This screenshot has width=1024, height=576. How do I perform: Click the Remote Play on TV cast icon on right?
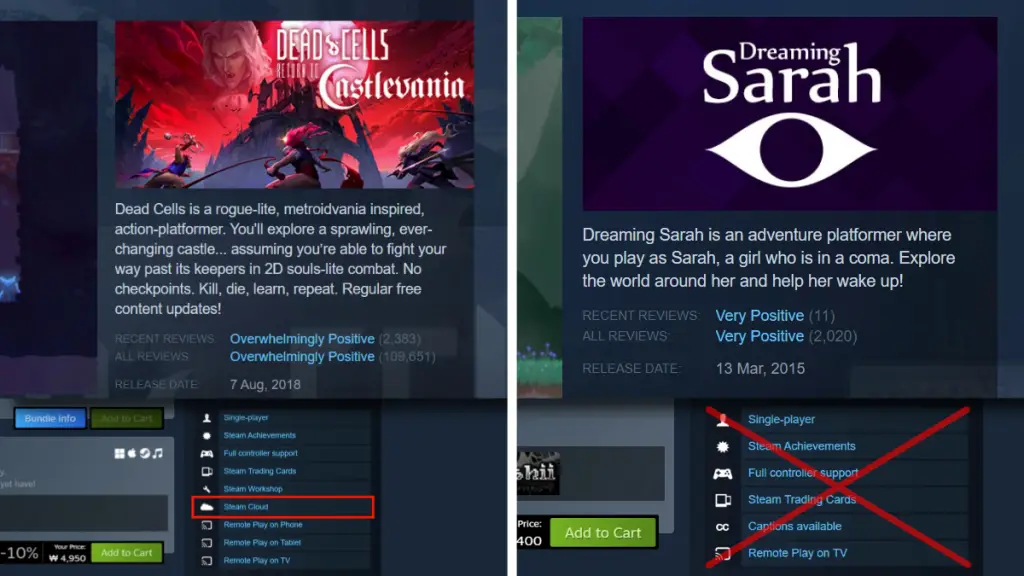[722, 554]
